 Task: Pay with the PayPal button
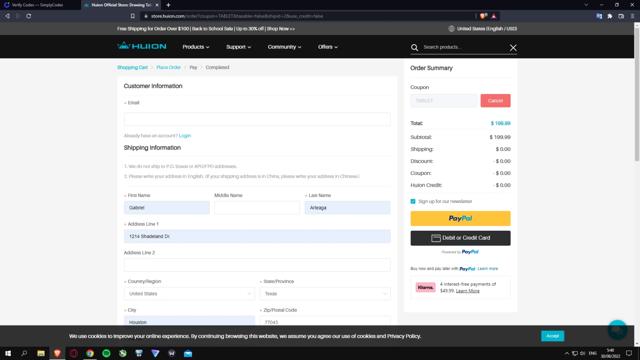pyautogui.click(x=460, y=218)
